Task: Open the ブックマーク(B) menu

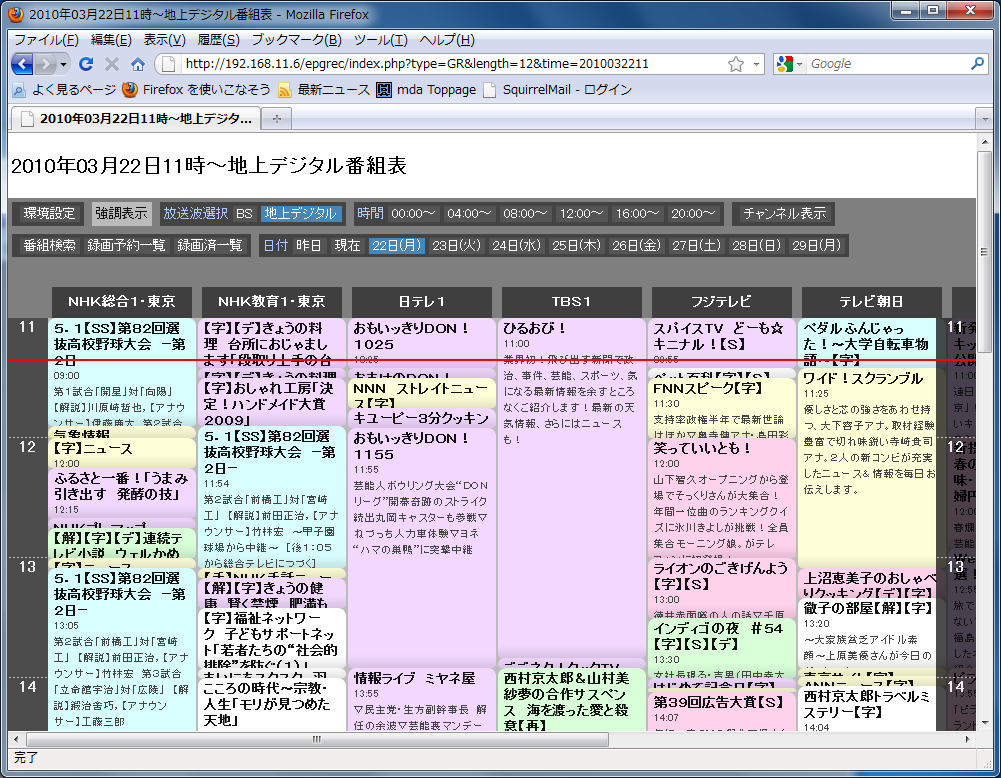Action: click(x=297, y=40)
